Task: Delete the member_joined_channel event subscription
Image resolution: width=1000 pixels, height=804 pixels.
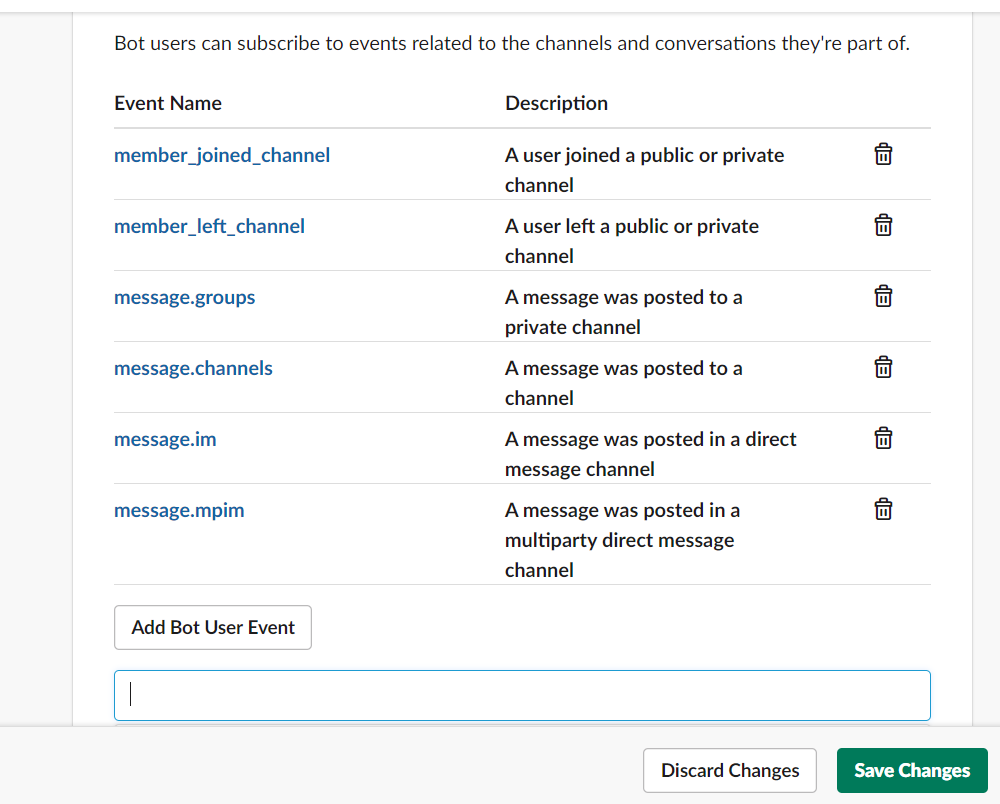Action: 883,155
